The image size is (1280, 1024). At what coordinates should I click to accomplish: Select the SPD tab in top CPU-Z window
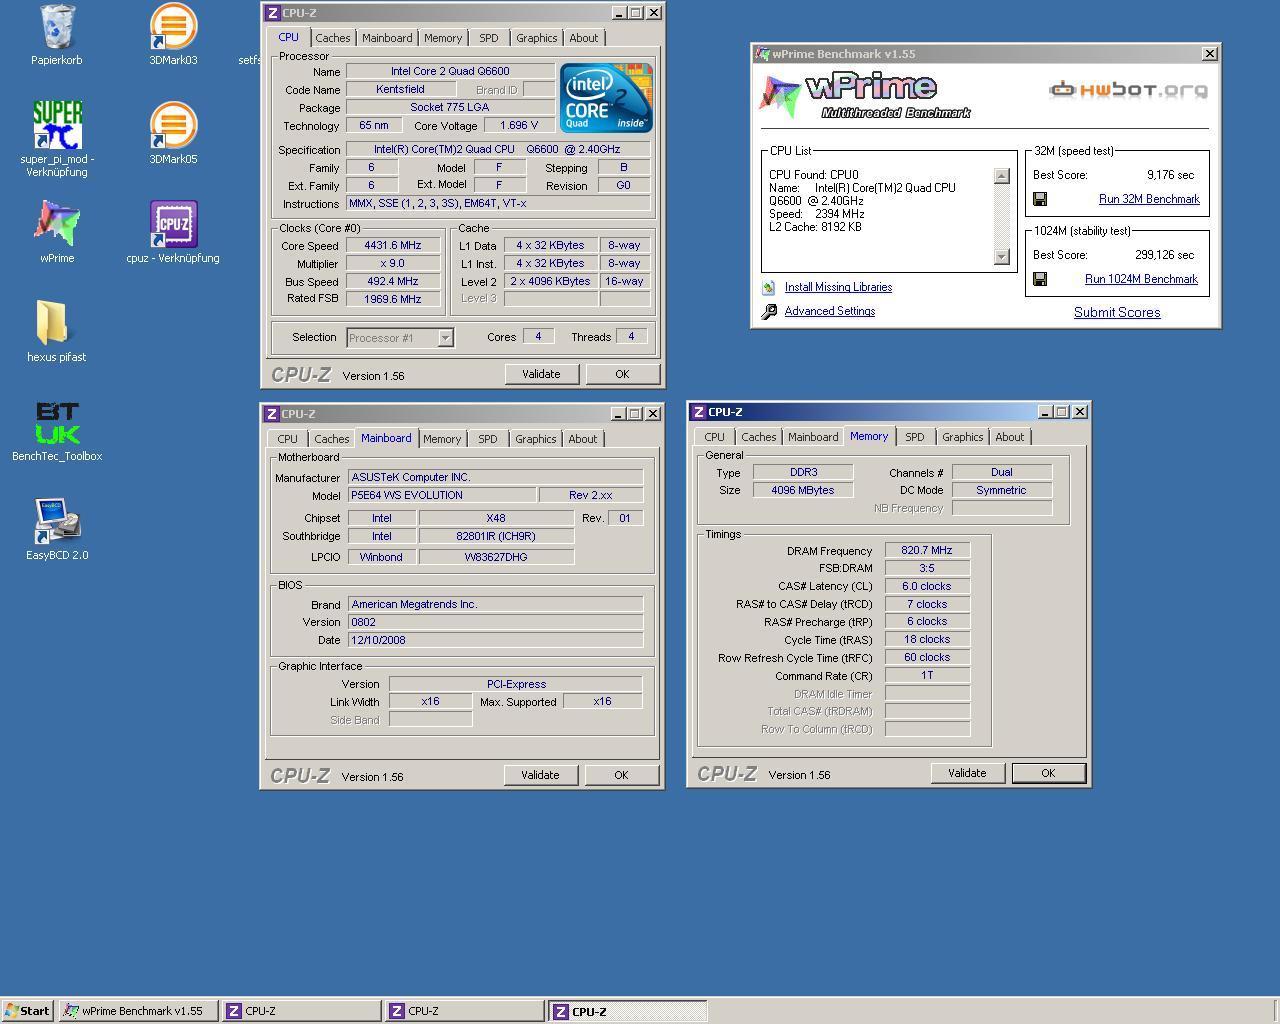488,38
